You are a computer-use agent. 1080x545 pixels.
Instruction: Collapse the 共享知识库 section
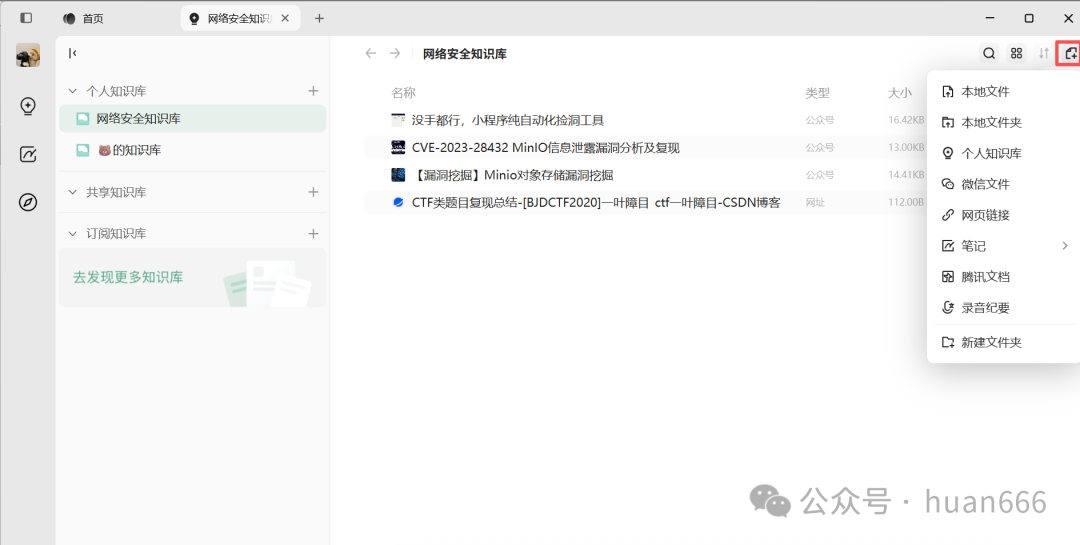tap(72, 192)
